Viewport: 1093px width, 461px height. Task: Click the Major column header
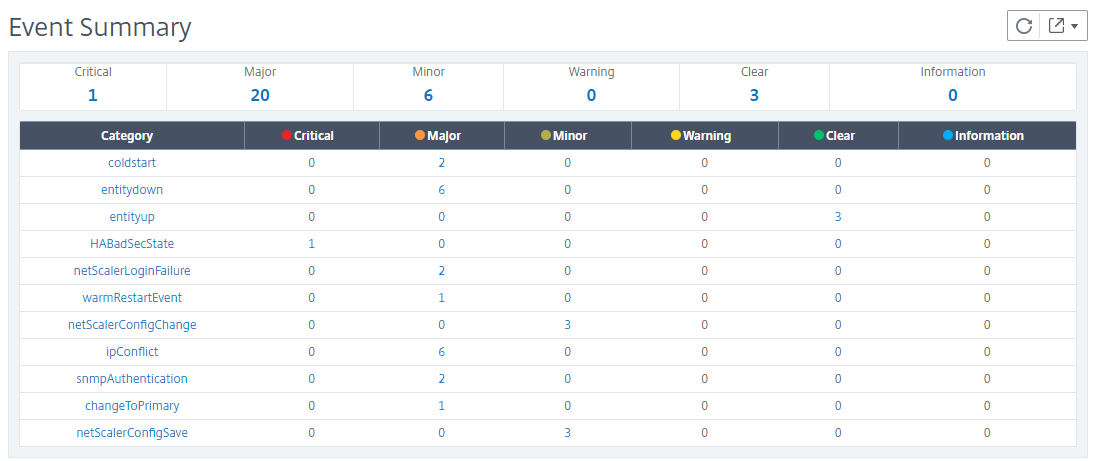[x=443, y=136]
